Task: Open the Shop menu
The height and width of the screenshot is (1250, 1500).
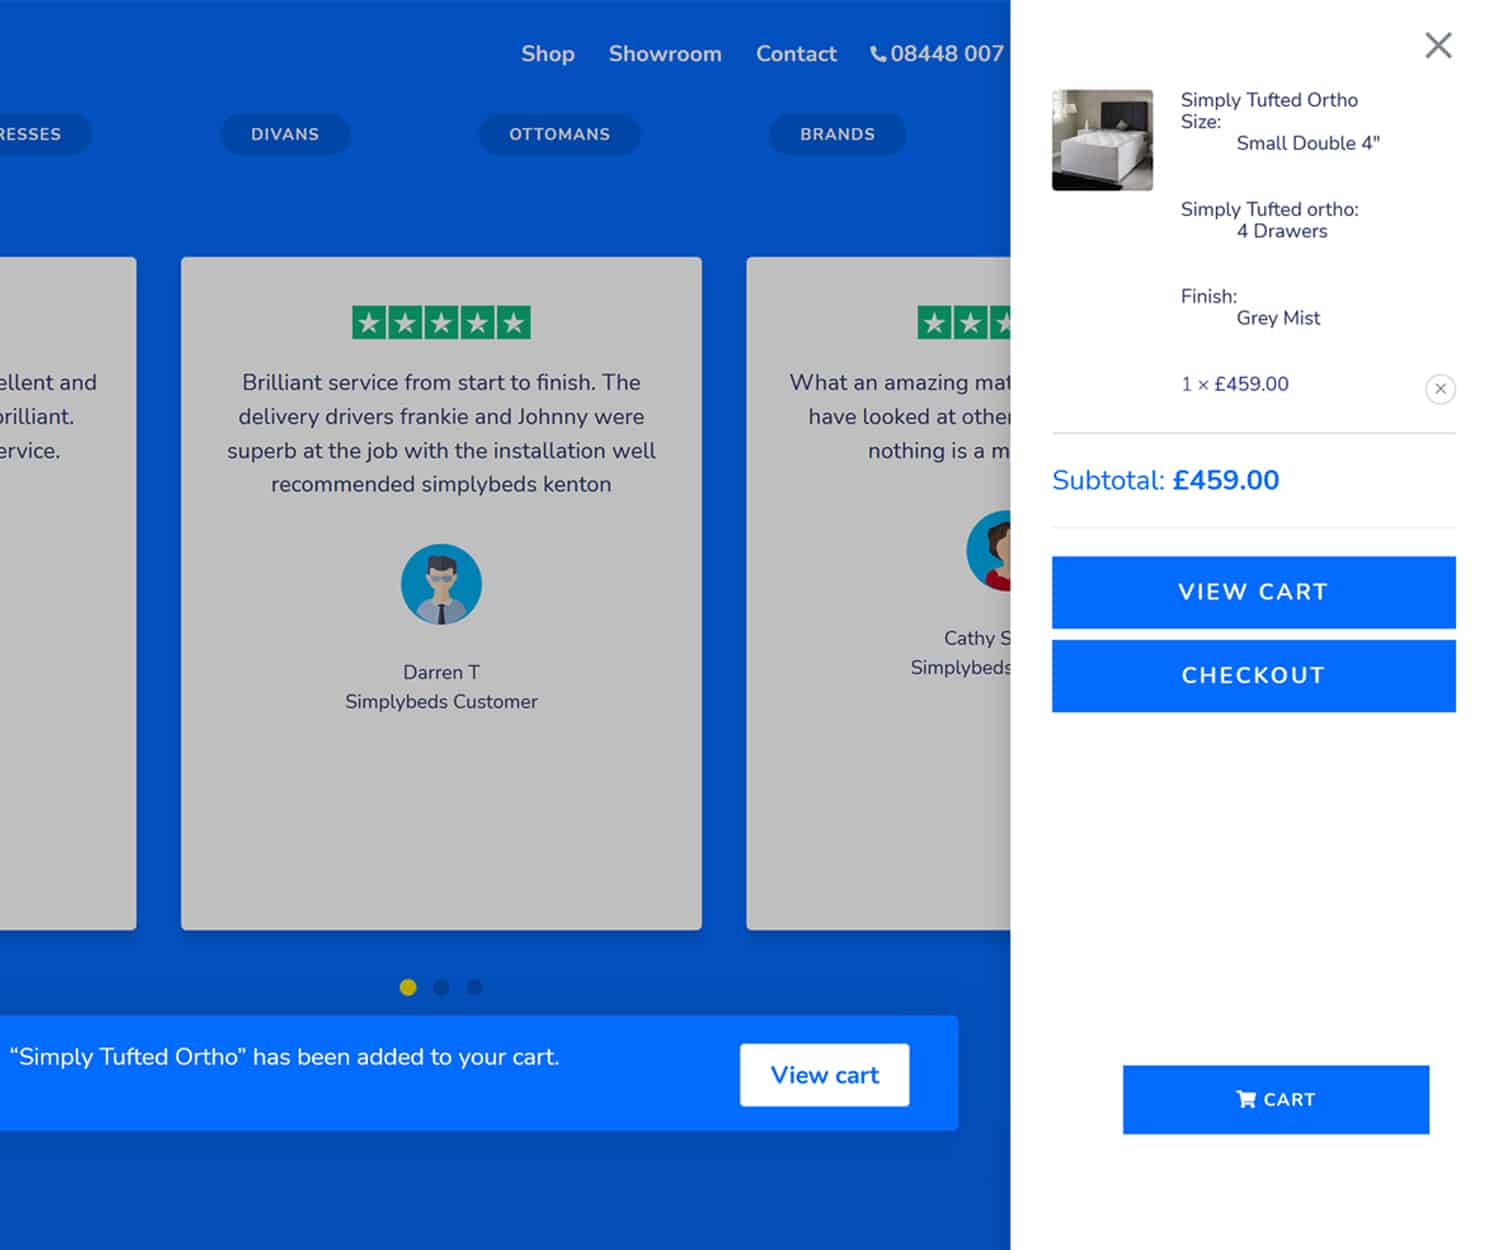Action: point(547,54)
